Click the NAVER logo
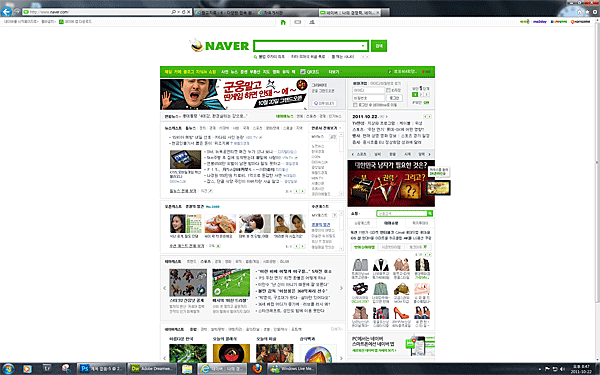600x375 pixels. click(x=220, y=46)
